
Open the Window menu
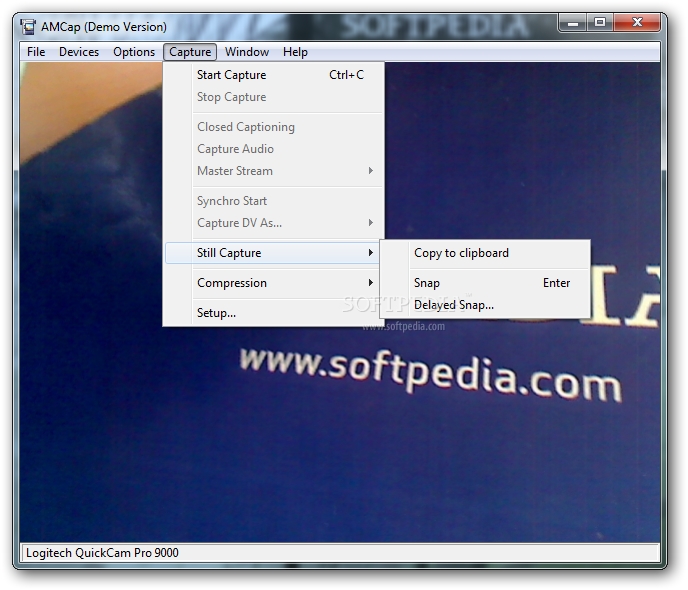[247, 52]
